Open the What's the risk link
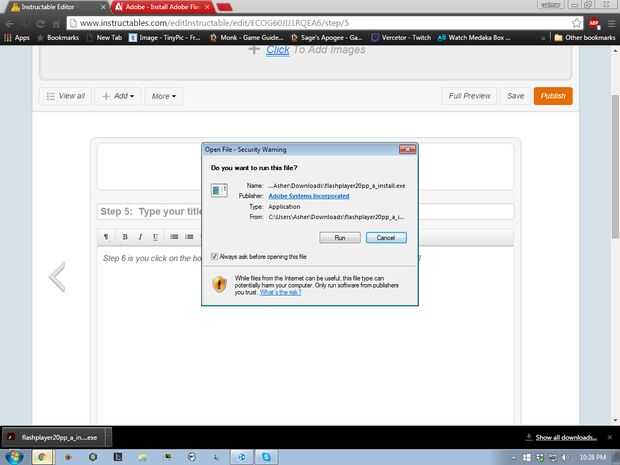The image size is (620, 465). click(280, 293)
